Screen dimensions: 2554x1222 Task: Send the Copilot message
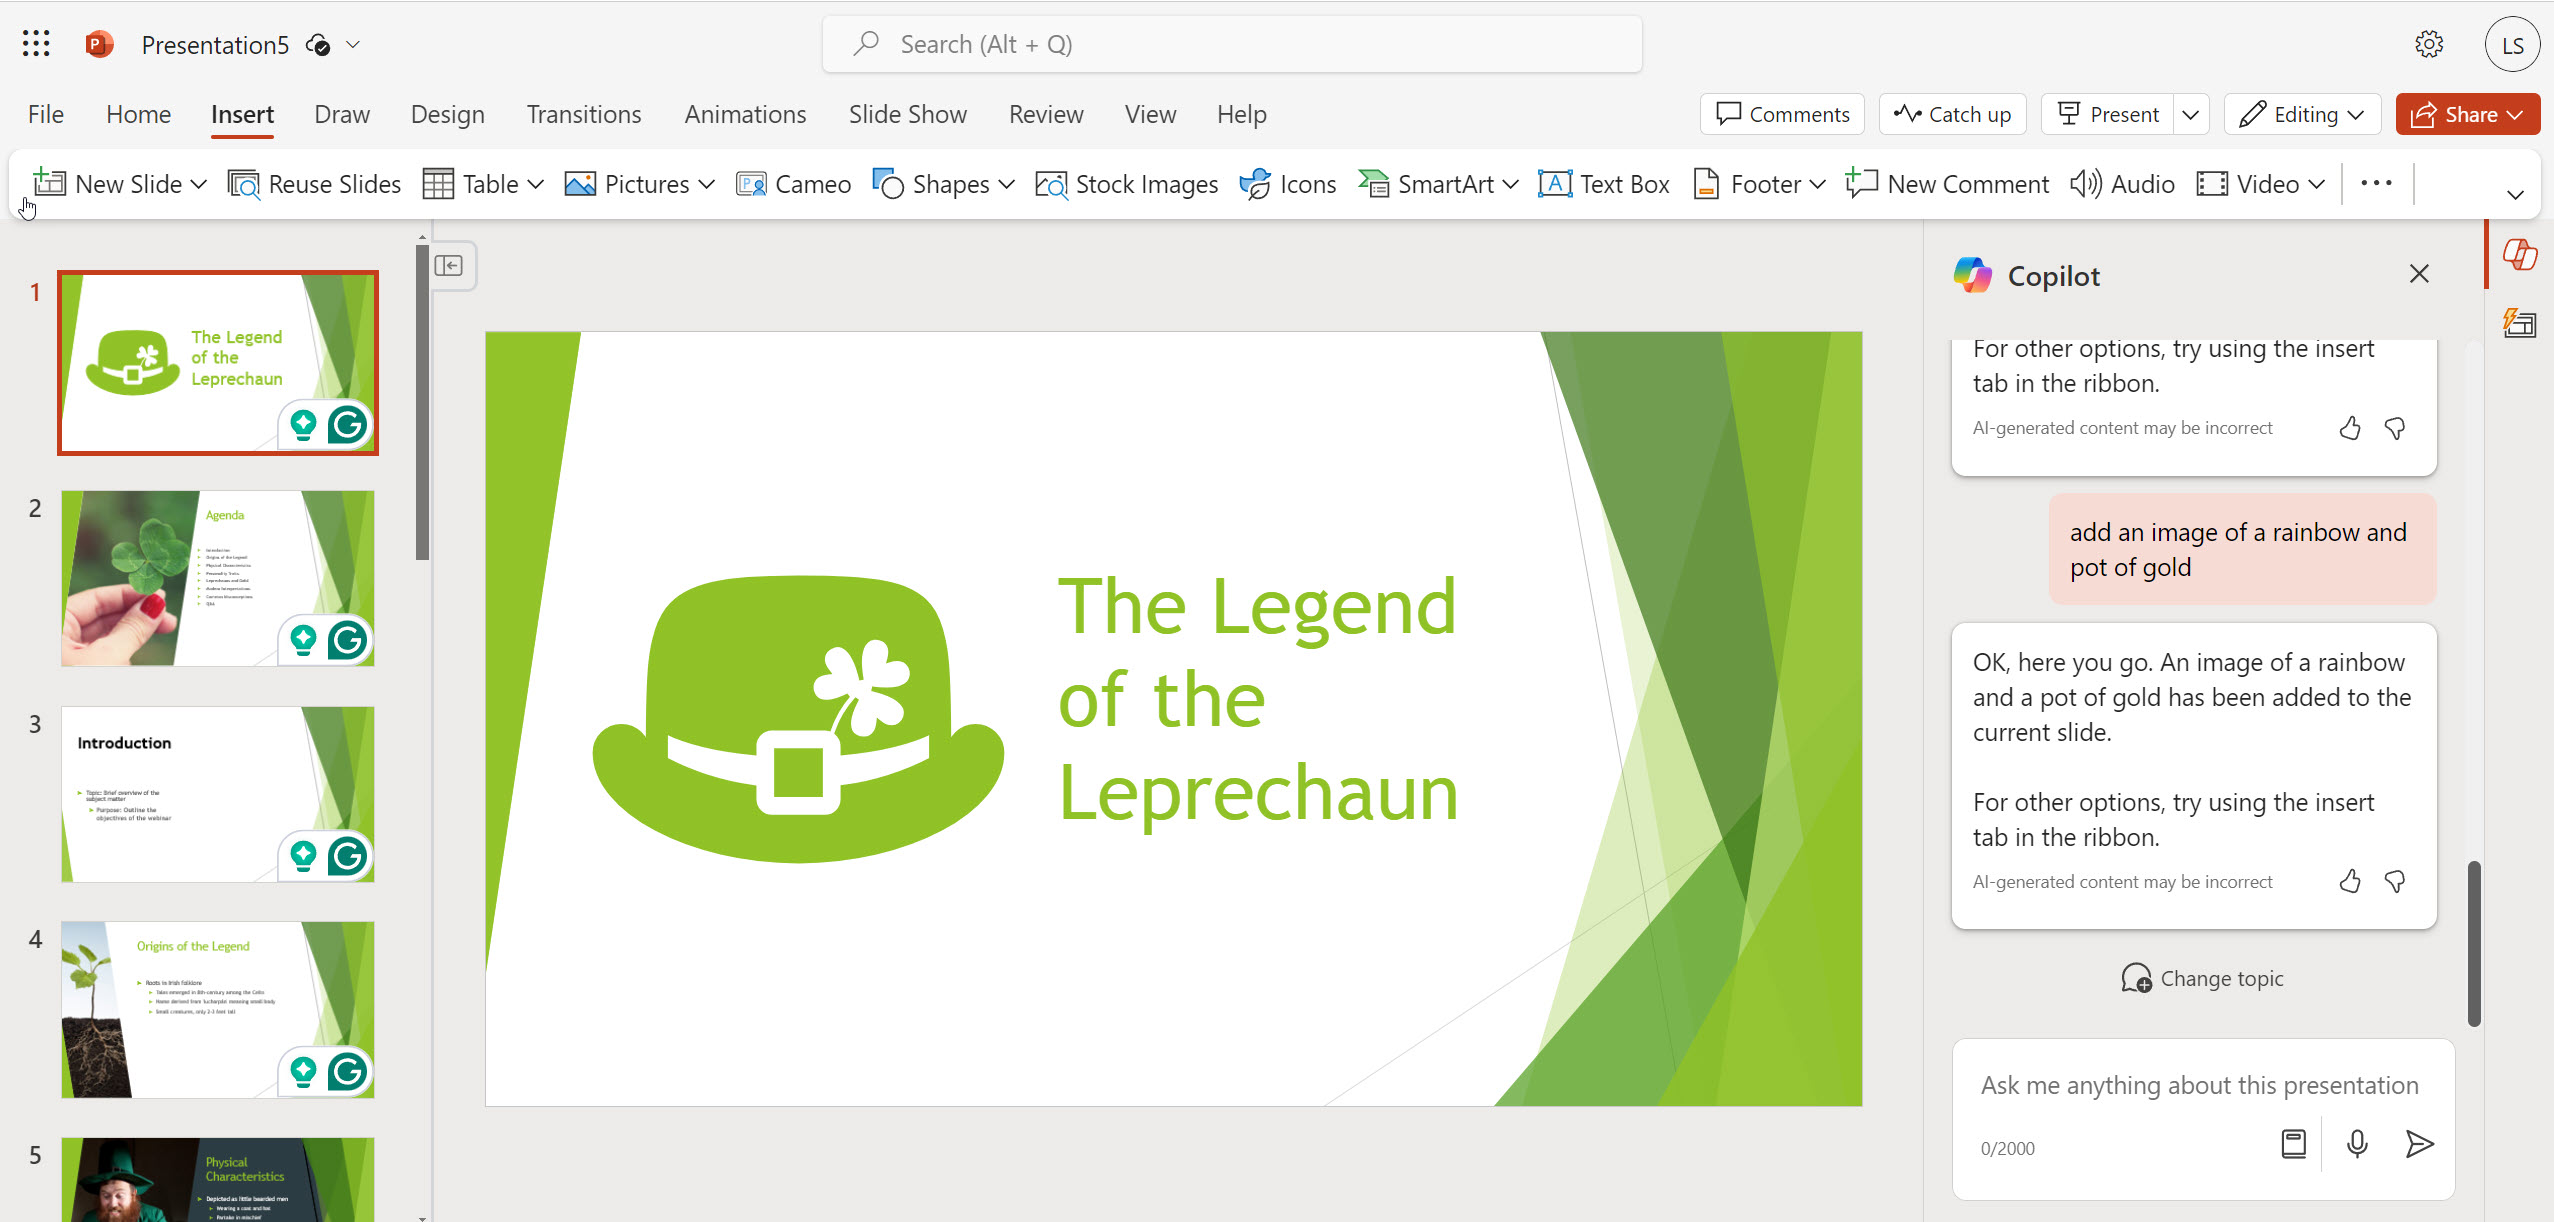point(2419,1145)
